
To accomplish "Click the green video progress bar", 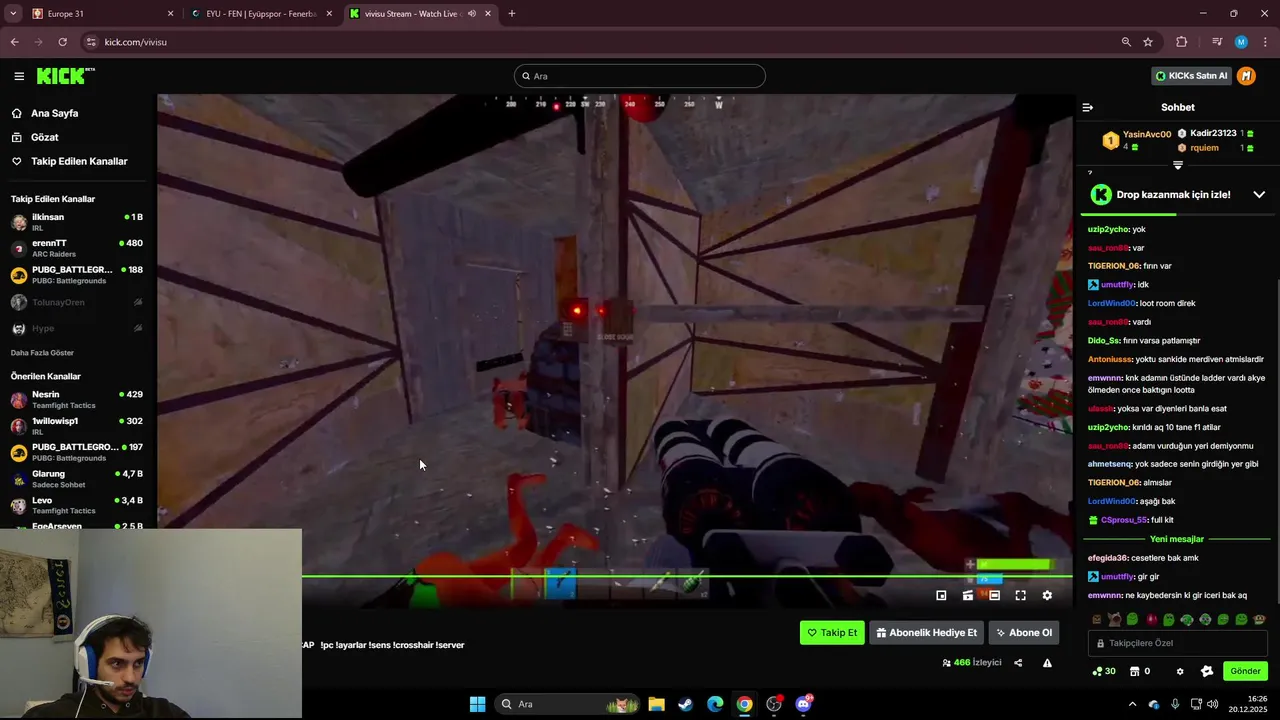I will click(687, 576).
